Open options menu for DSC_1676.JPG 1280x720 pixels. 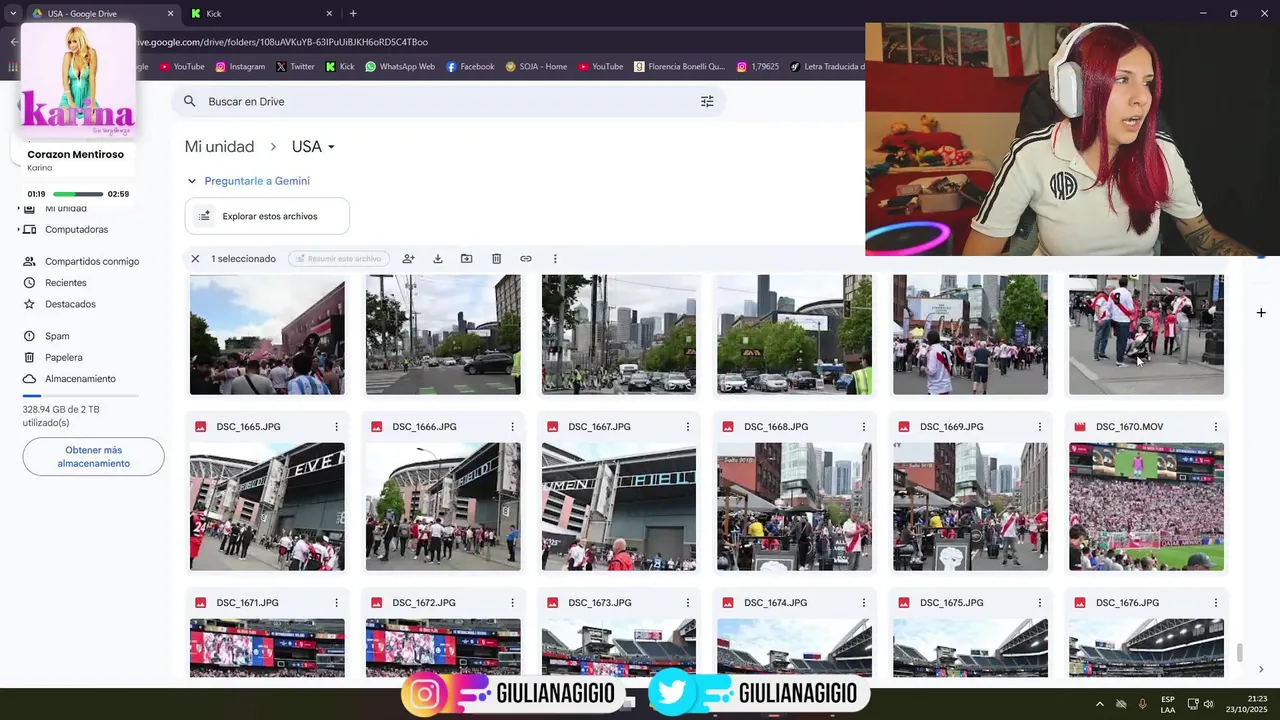1216,603
